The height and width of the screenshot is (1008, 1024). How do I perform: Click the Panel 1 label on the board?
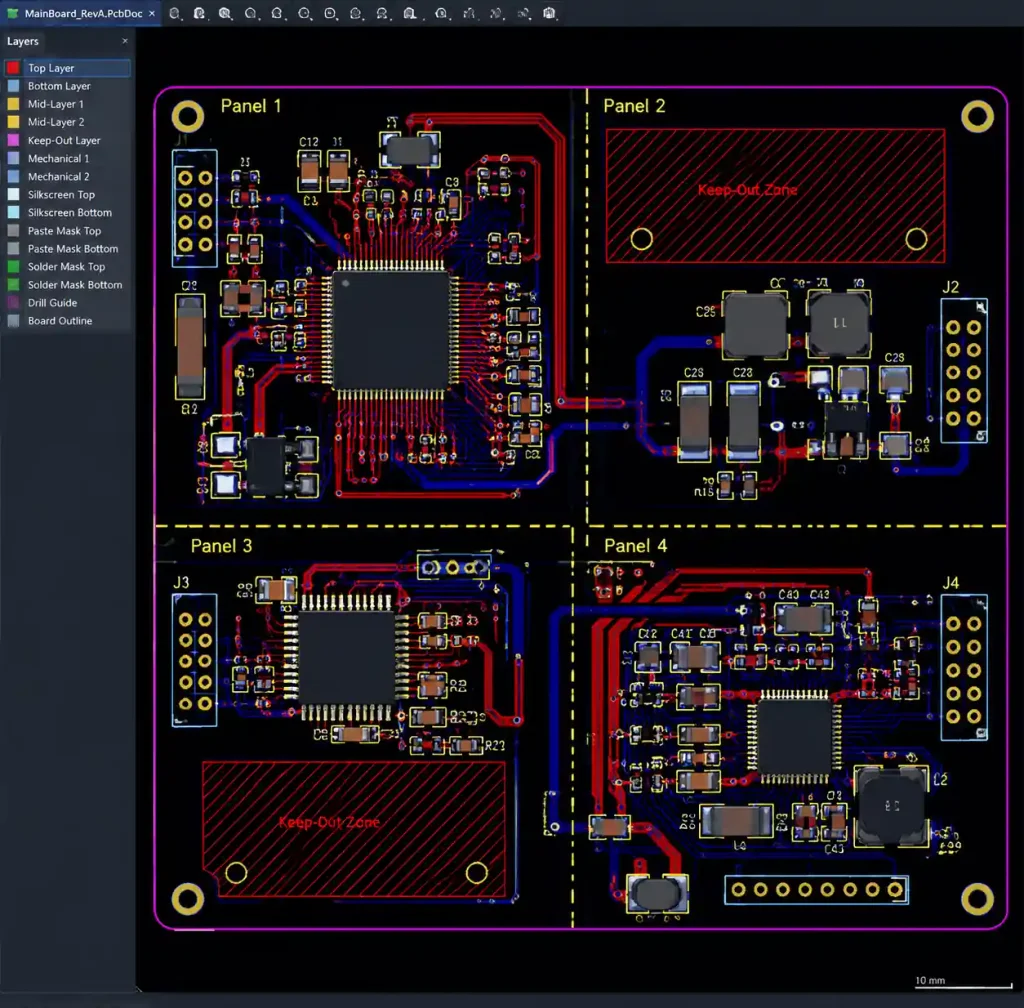click(251, 106)
